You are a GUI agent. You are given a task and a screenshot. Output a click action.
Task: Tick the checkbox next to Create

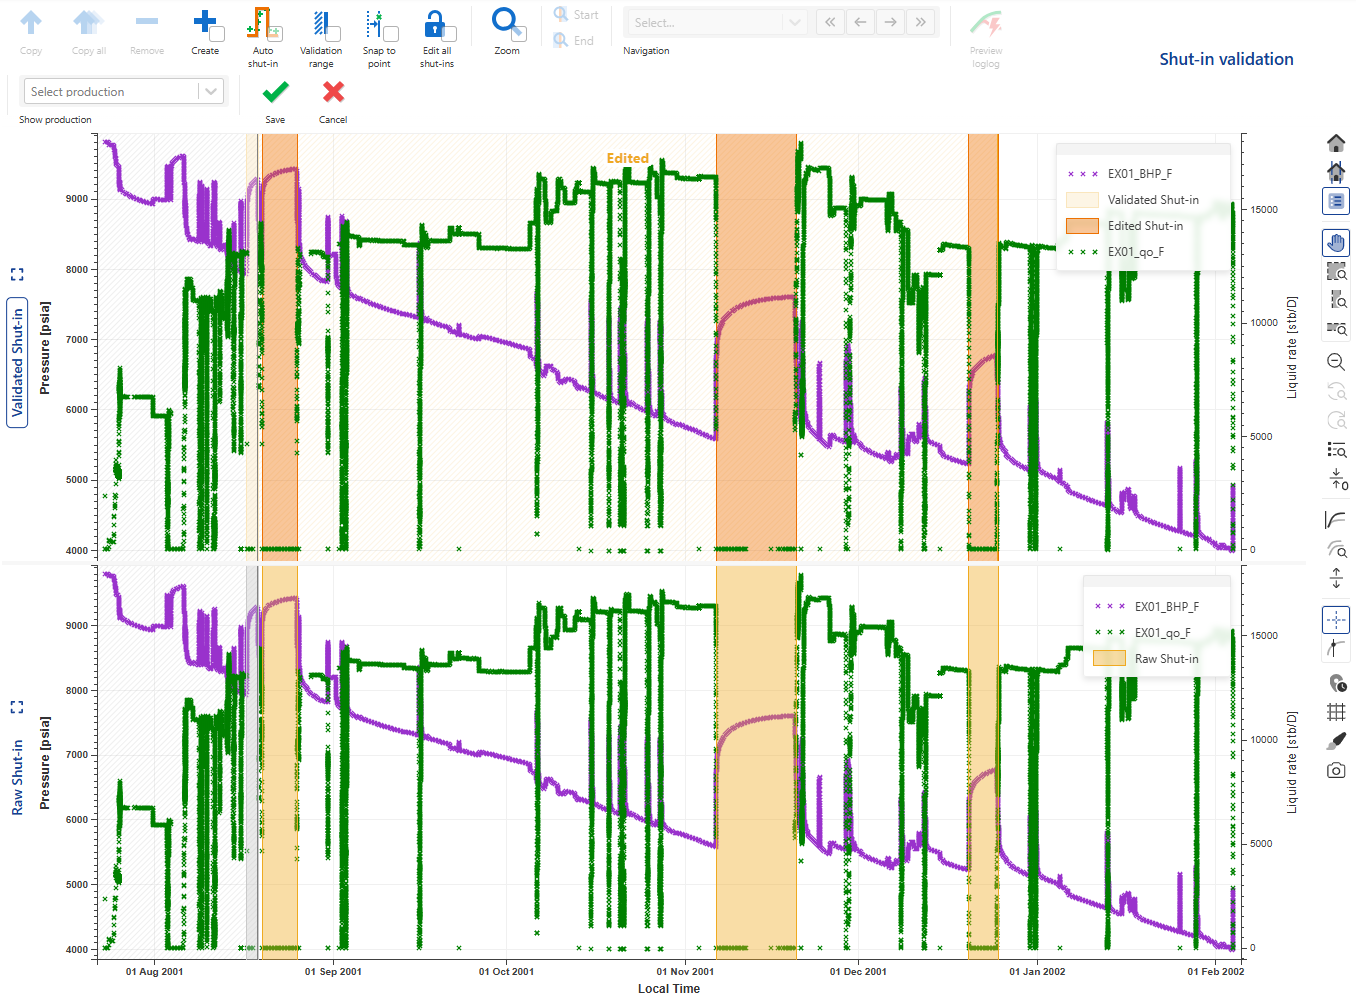(x=217, y=35)
